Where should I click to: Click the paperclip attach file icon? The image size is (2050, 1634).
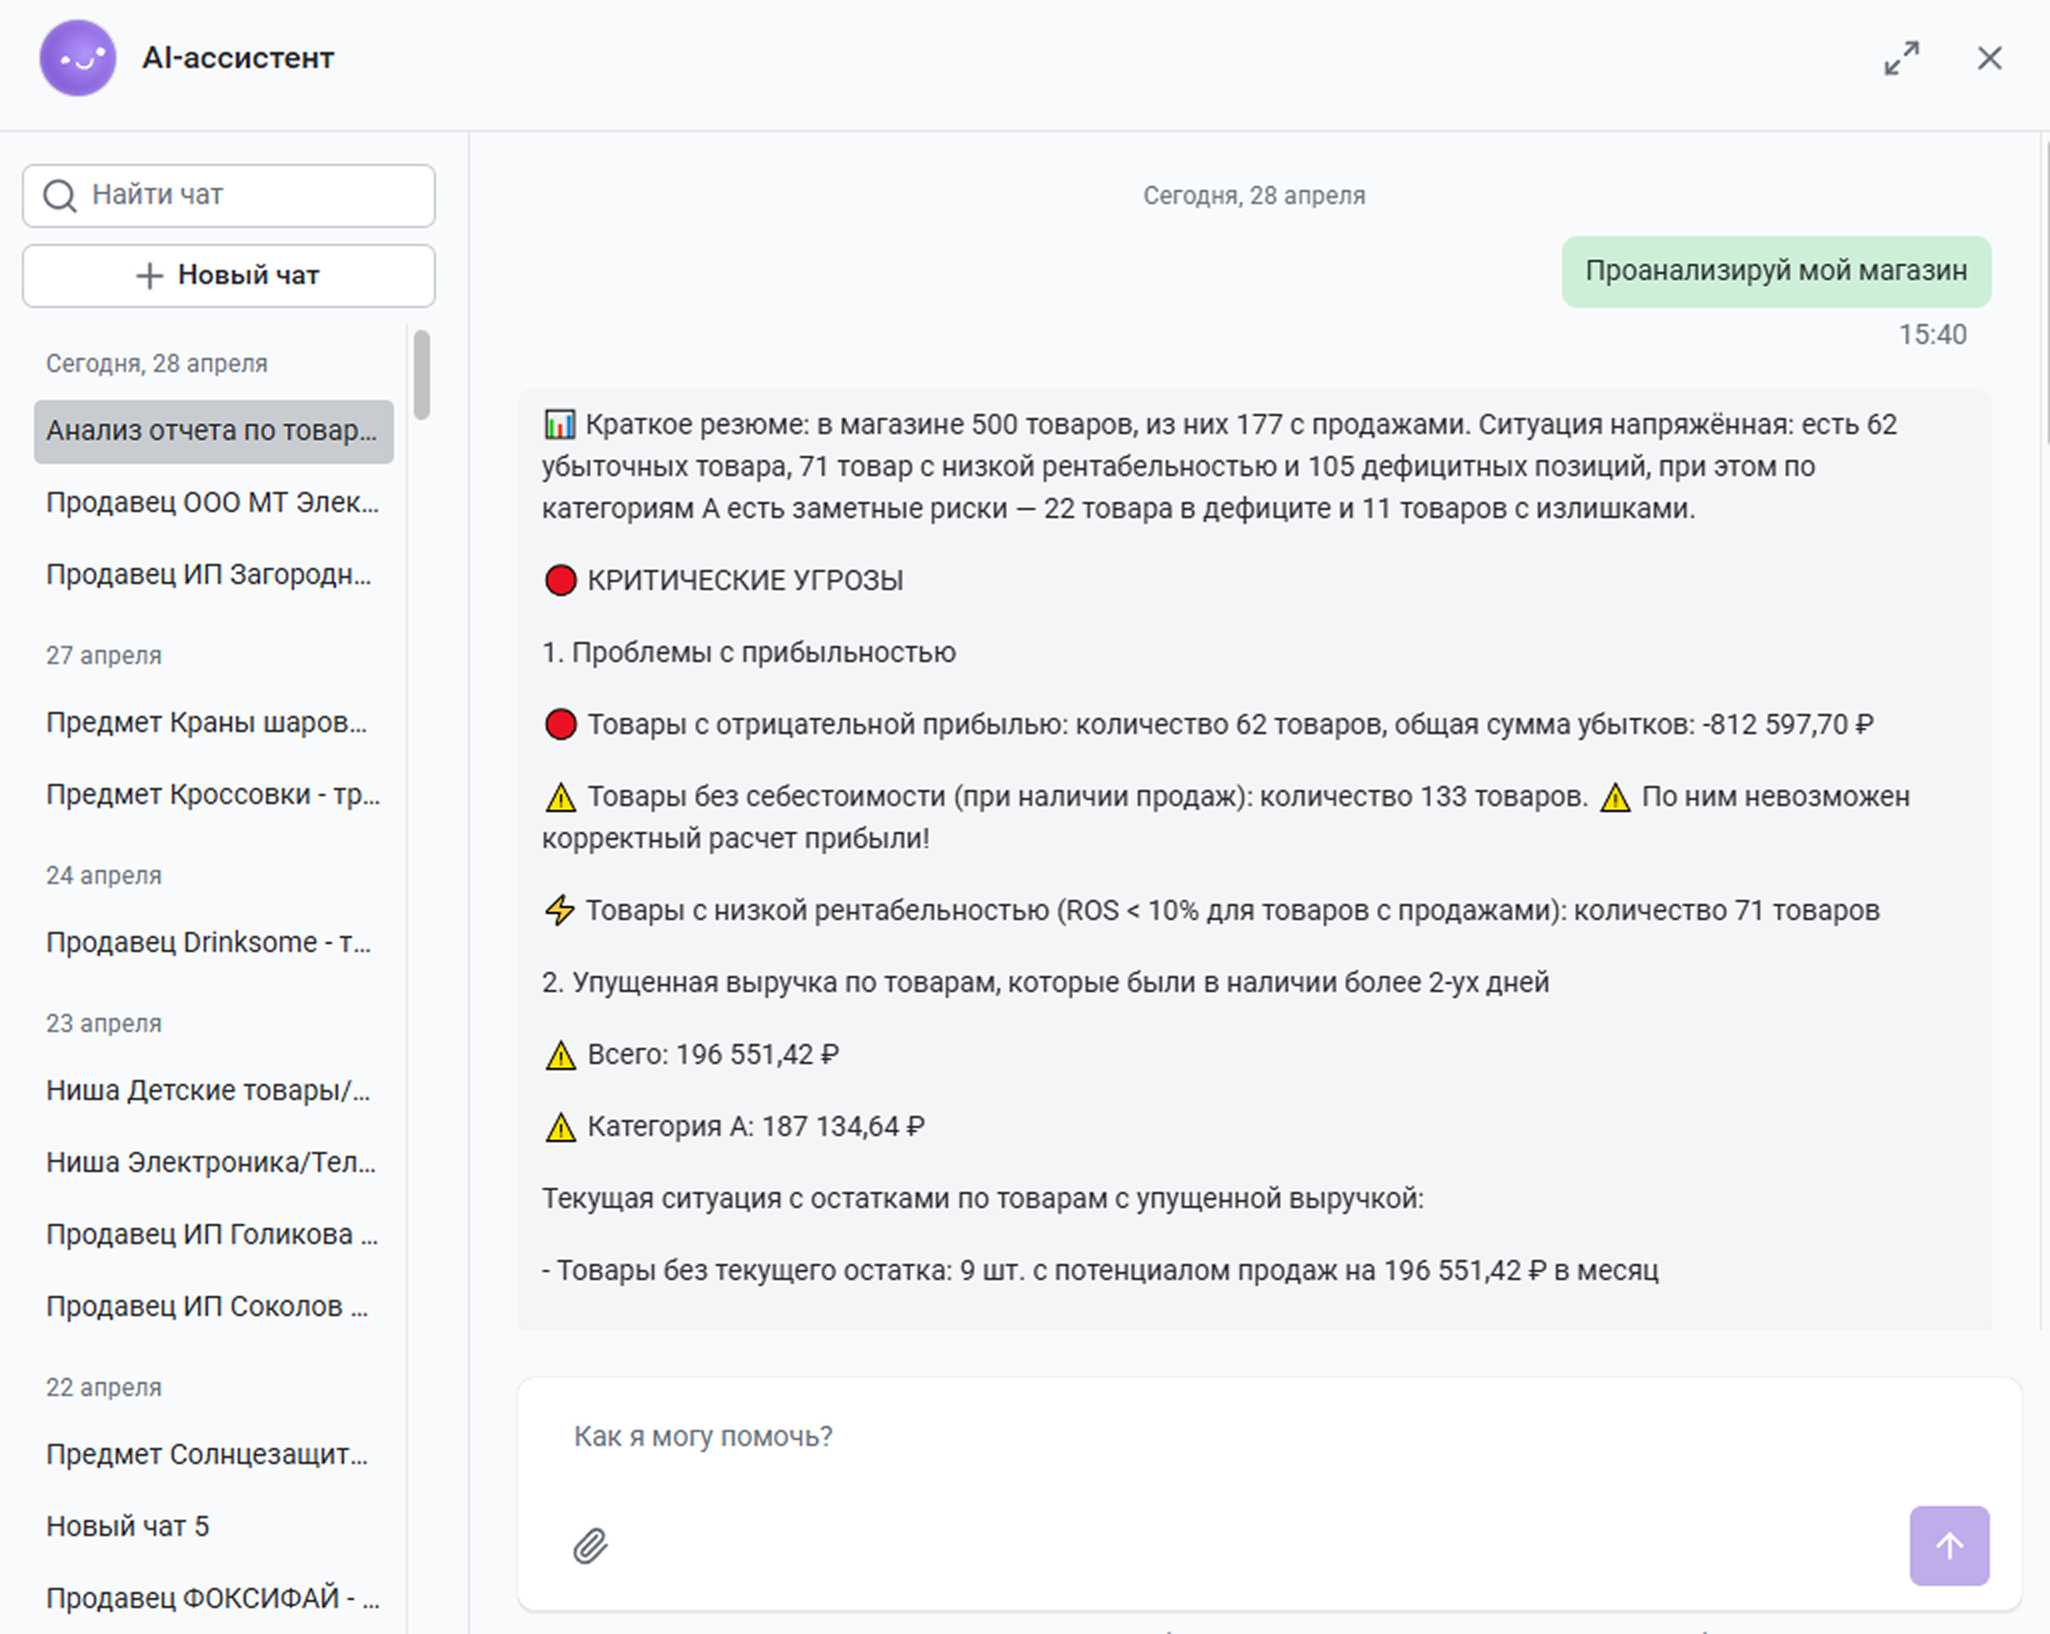pyautogui.click(x=590, y=1546)
